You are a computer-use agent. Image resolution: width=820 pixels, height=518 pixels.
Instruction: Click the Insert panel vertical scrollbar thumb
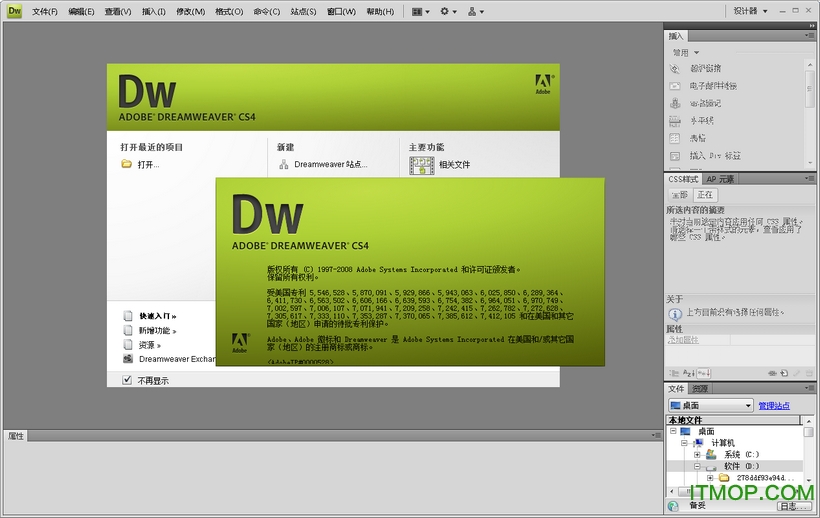click(x=810, y=90)
